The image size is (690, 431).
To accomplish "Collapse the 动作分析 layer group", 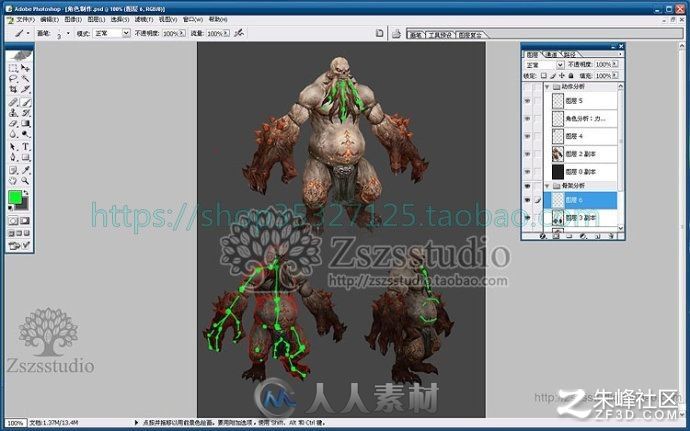I will pos(547,87).
